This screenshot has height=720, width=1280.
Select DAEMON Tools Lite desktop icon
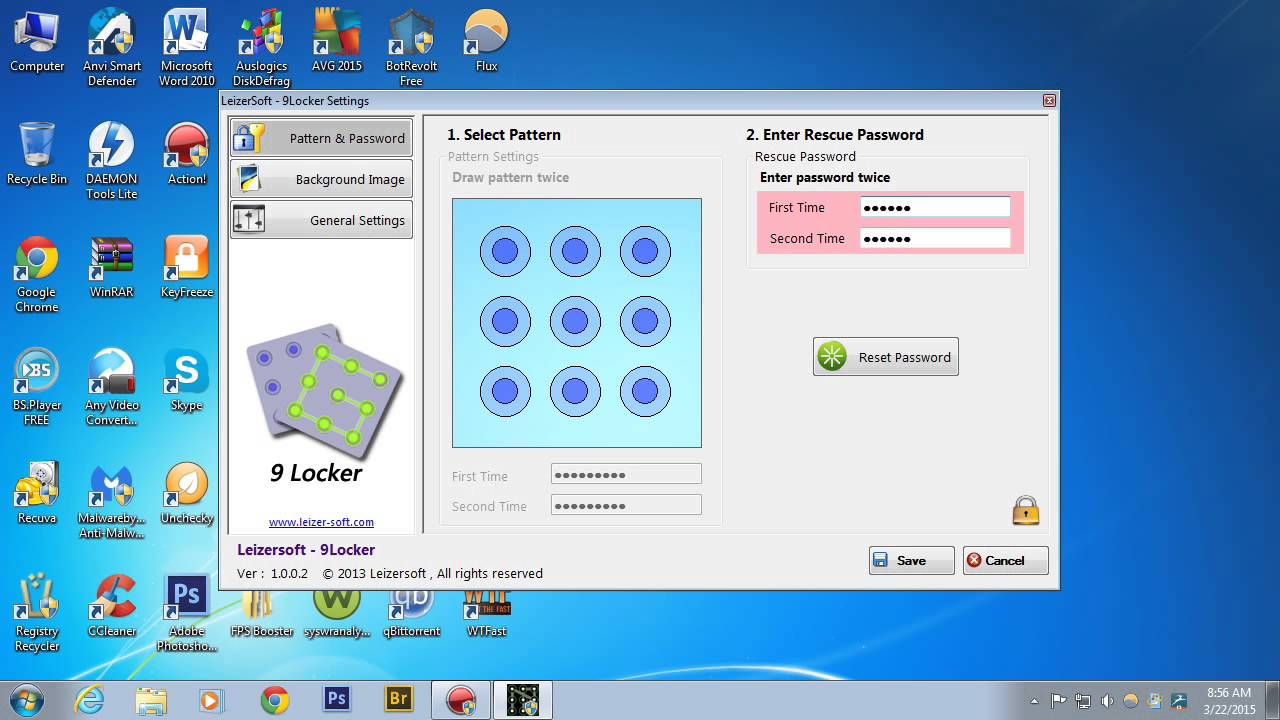pos(112,160)
